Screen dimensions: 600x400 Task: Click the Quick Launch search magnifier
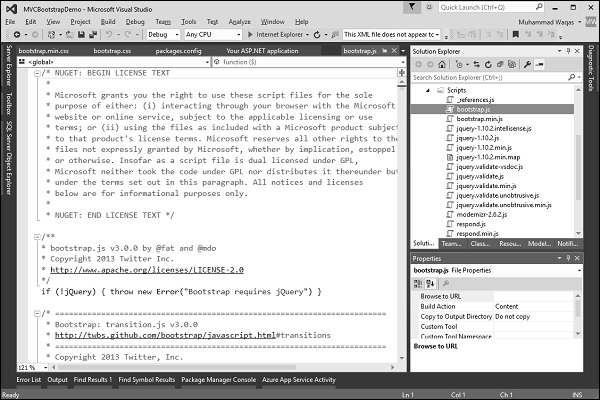(539, 7)
